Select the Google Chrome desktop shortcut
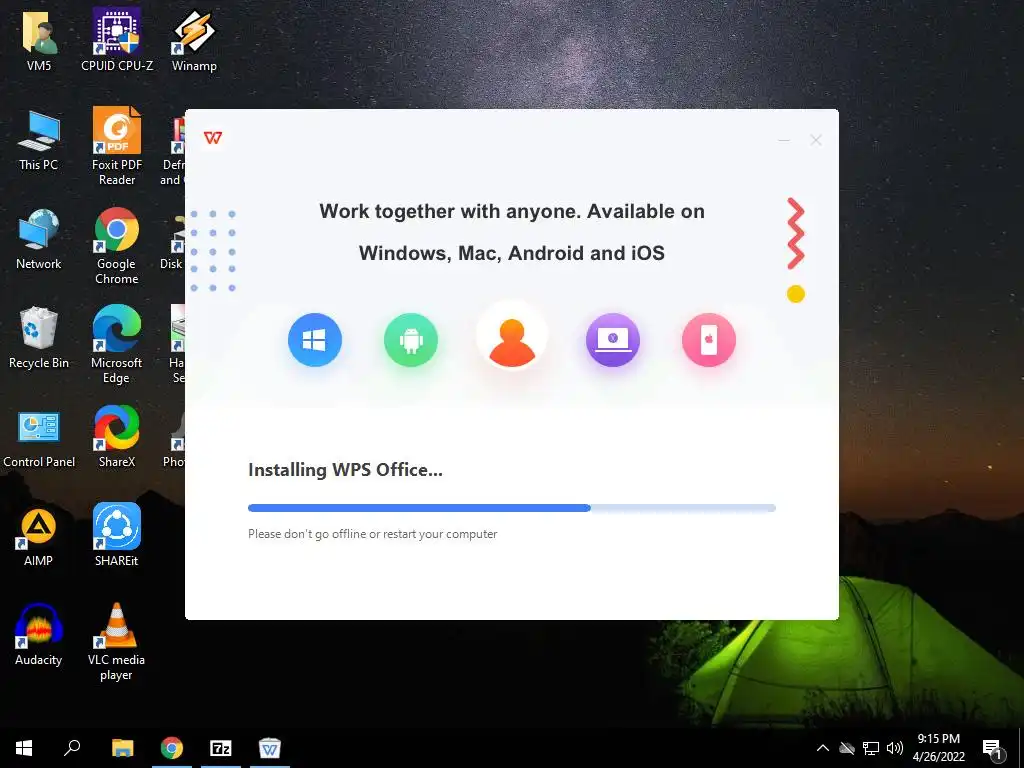The width and height of the screenshot is (1024, 768). [117, 246]
